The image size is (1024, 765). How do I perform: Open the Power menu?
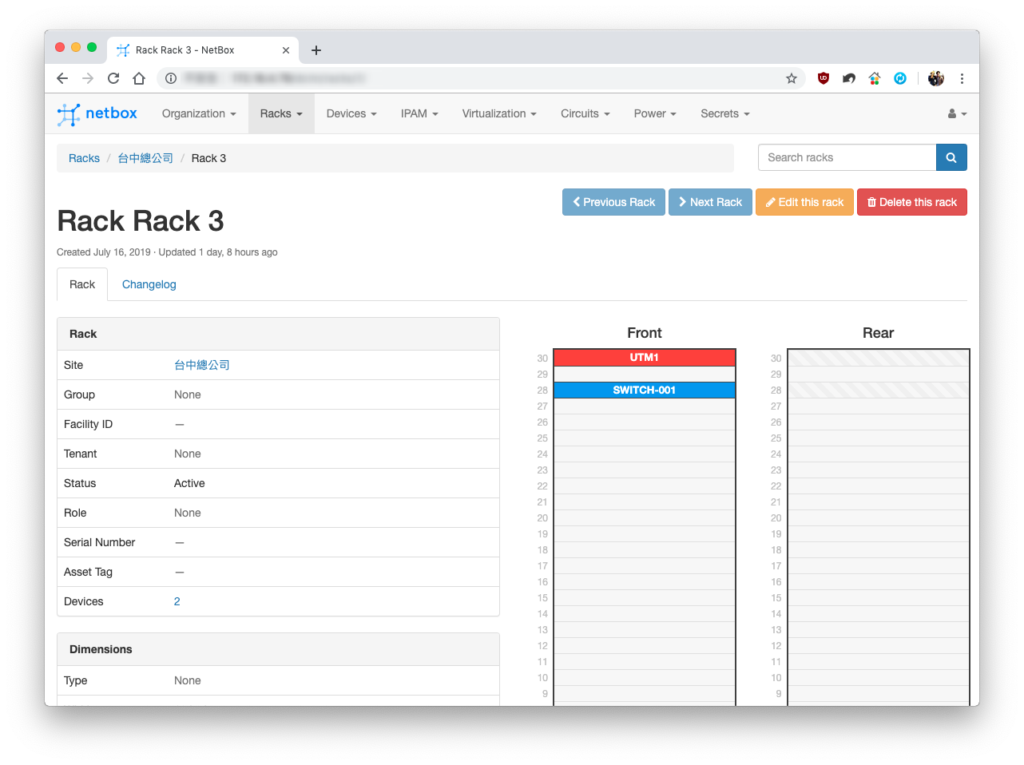tap(655, 114)
